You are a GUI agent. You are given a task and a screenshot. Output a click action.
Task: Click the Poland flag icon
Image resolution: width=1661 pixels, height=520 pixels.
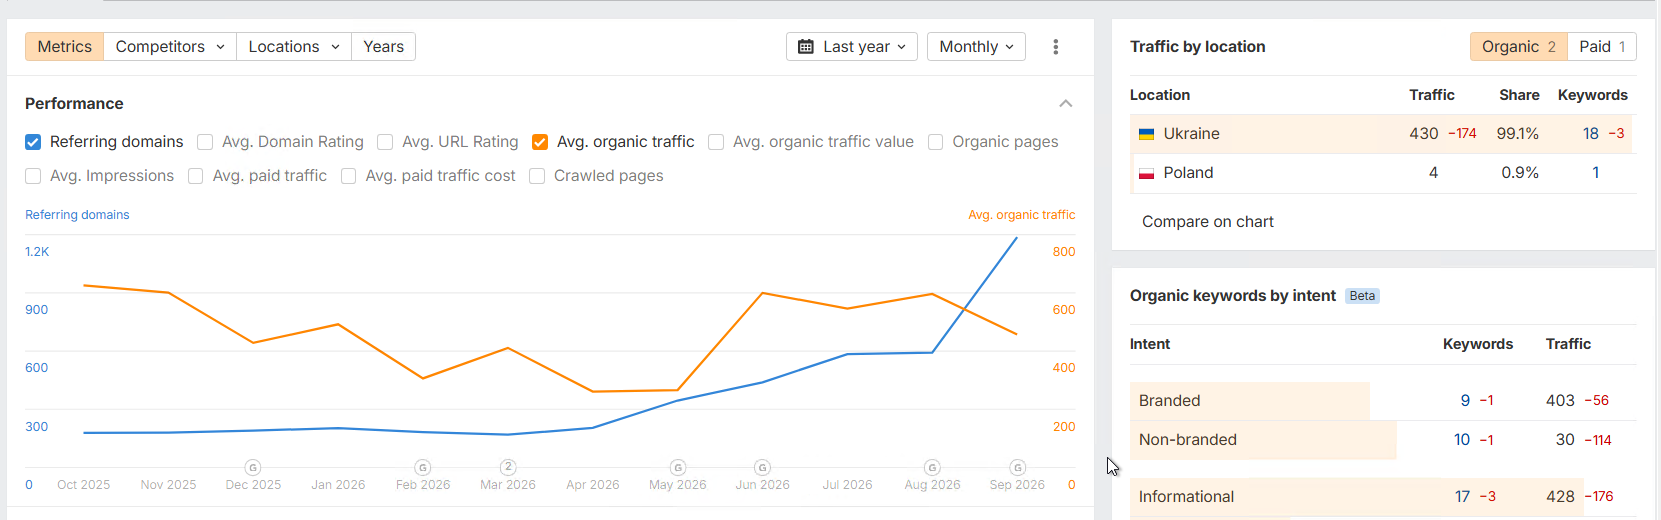[1147, 173]
